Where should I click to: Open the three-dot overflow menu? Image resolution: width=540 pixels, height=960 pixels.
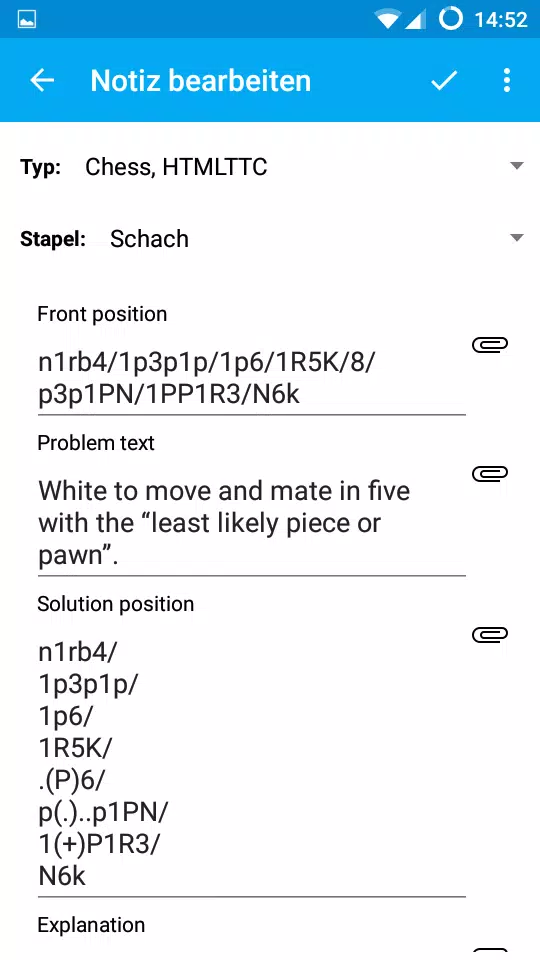coord(506,80)
